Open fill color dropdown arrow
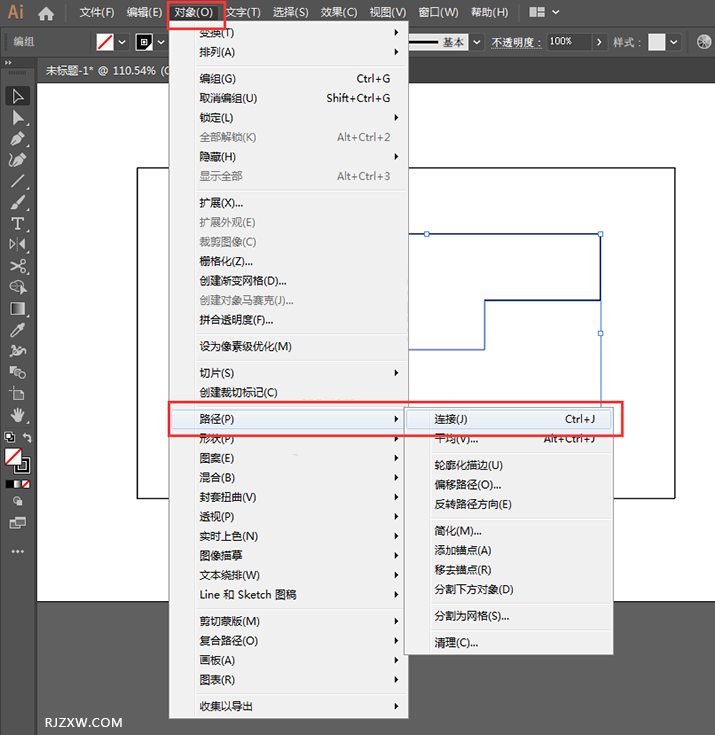Image resolution: width=715 pixels, height=735 pixels. pos(122,42)
